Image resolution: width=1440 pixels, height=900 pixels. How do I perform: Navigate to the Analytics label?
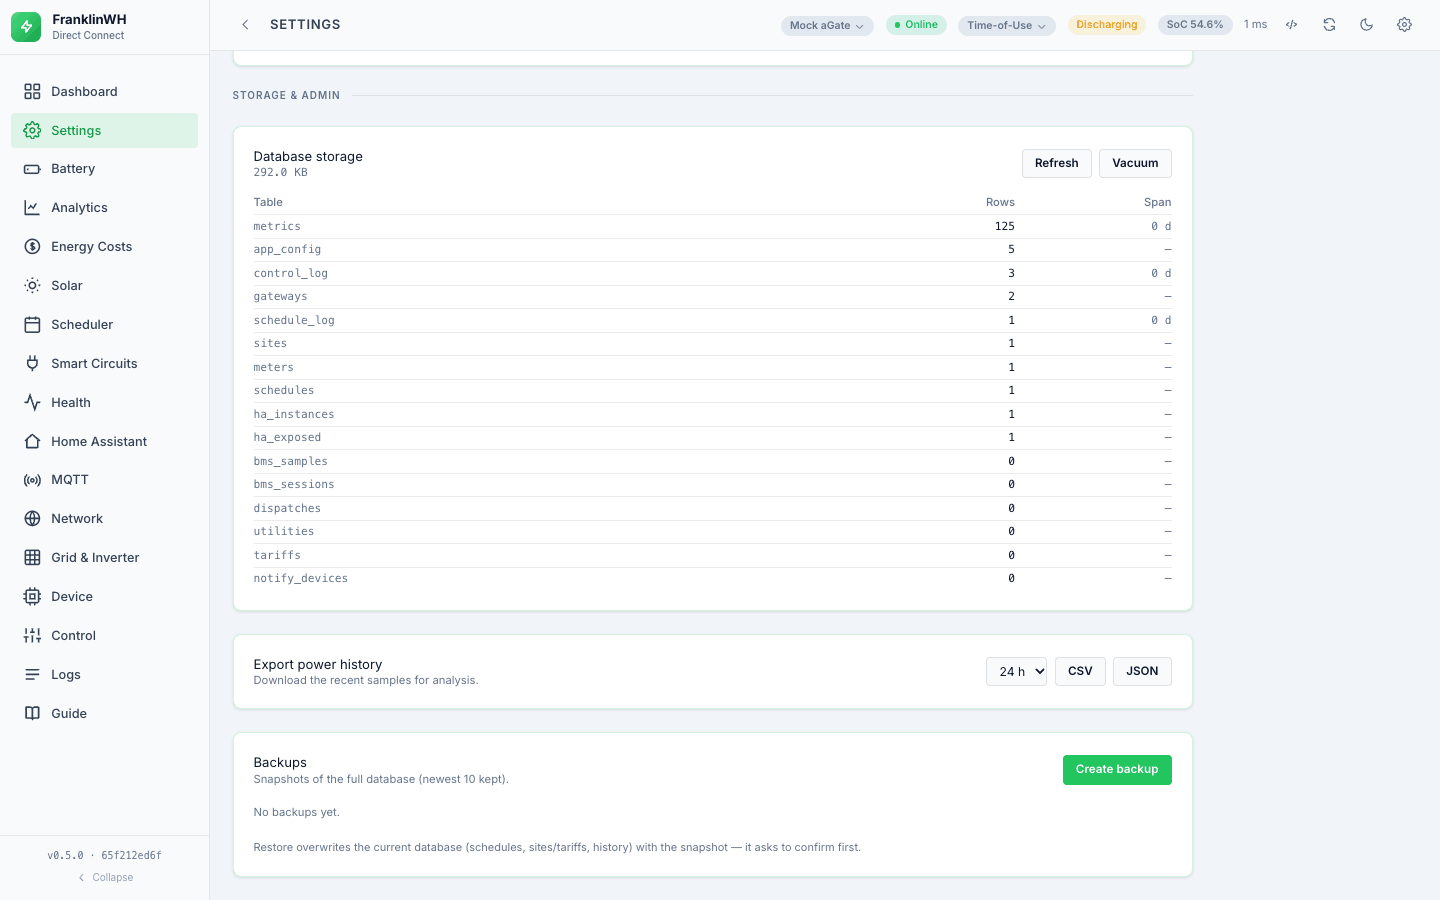[79, 208]
